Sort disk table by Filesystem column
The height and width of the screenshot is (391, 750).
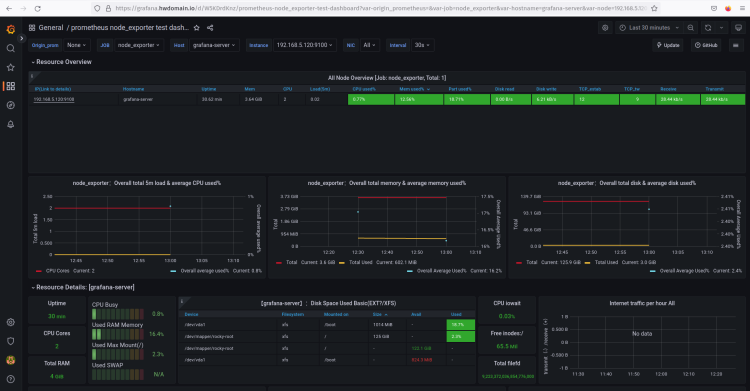293,314
